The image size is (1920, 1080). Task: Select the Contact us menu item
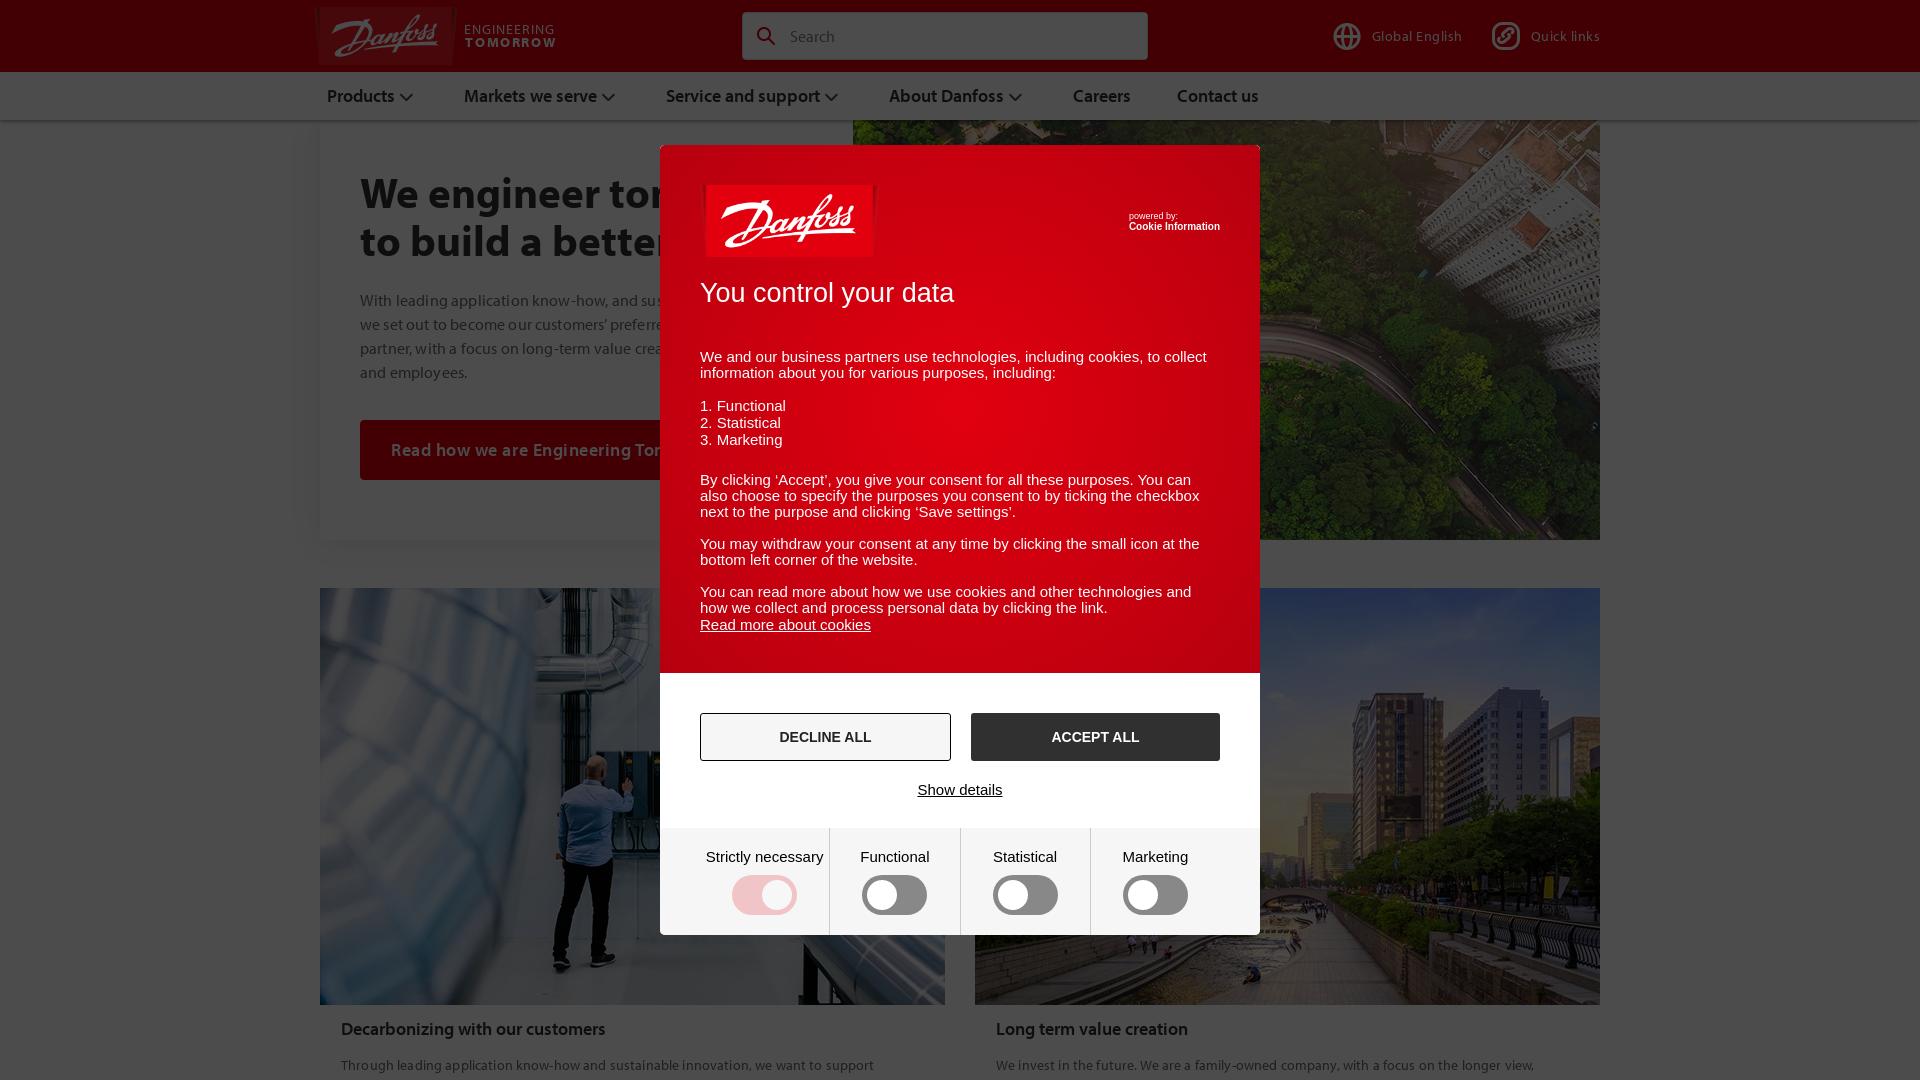[x=1217, y=95]
